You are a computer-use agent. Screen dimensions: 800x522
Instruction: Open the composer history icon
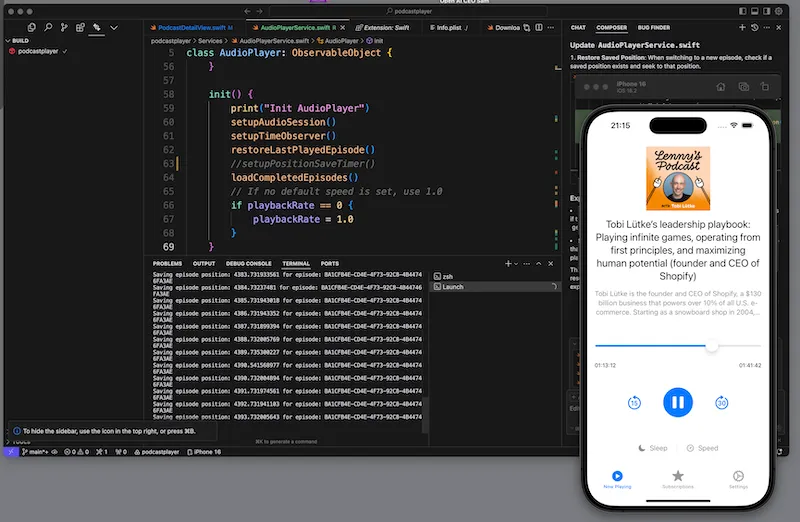click(x=755, y=28)
